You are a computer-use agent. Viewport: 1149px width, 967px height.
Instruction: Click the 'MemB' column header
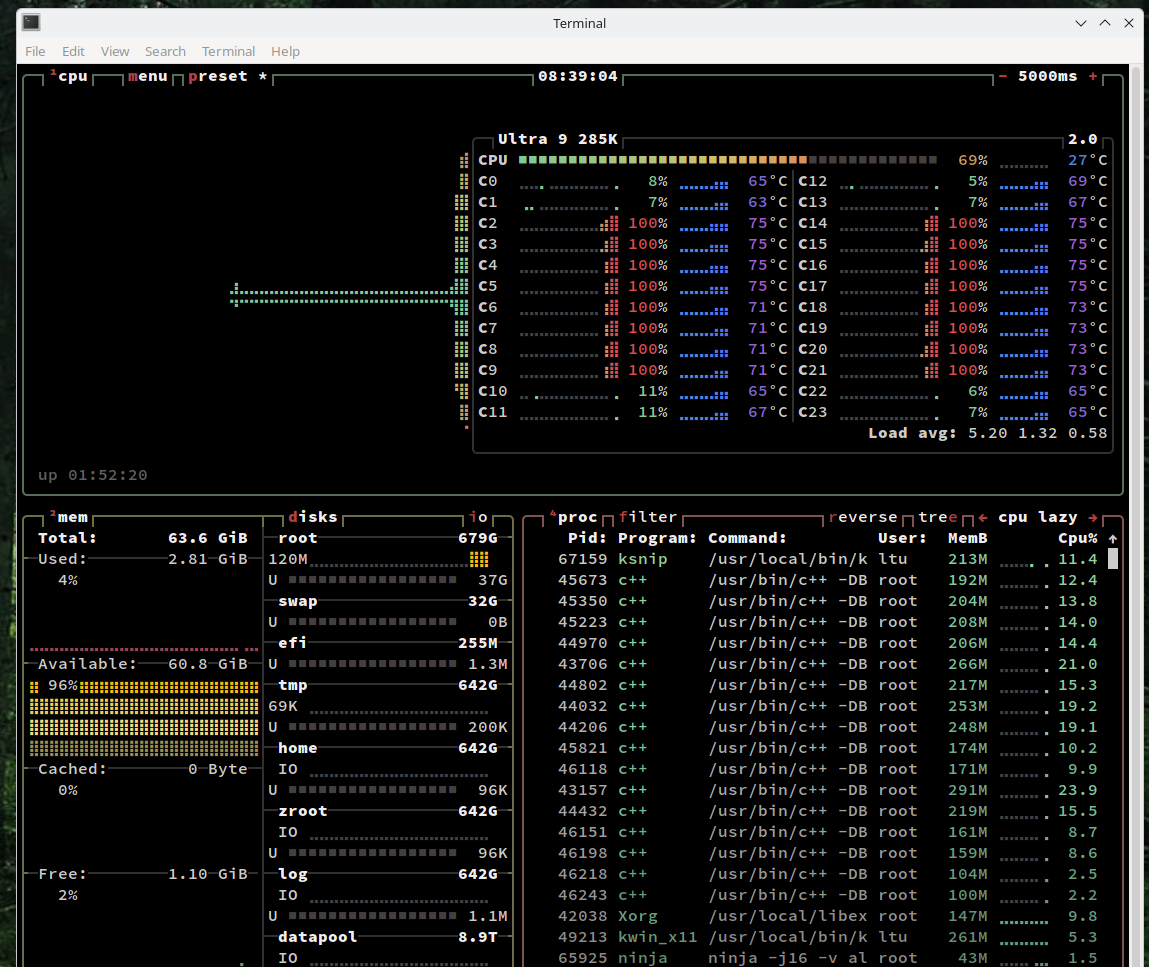click(967, 538)
